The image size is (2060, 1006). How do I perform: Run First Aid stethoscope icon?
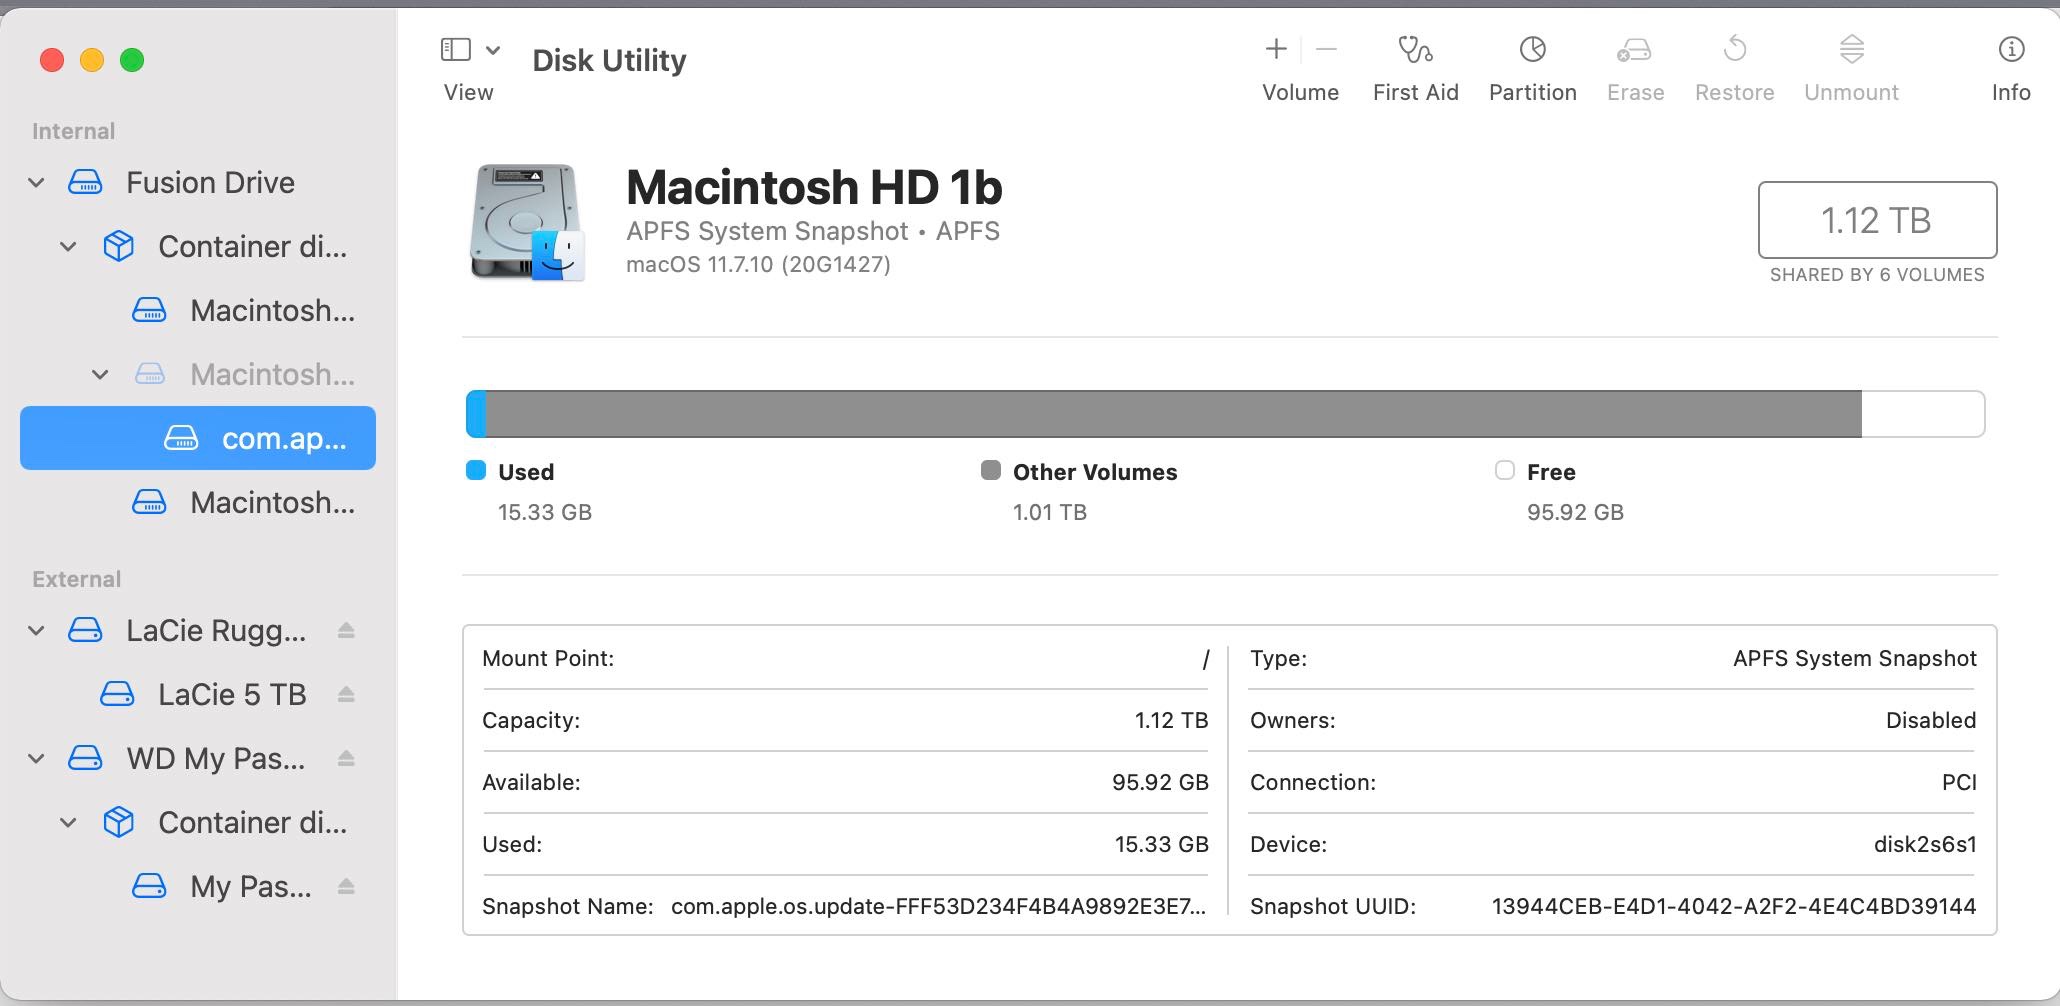[x=1415, y=49]
